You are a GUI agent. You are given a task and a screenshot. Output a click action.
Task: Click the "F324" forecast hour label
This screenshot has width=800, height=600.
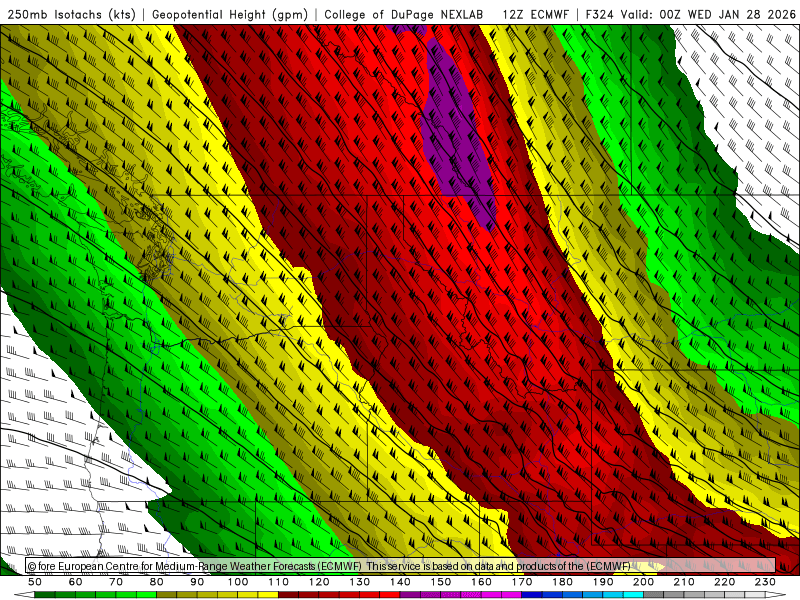(x=599, y=14)
